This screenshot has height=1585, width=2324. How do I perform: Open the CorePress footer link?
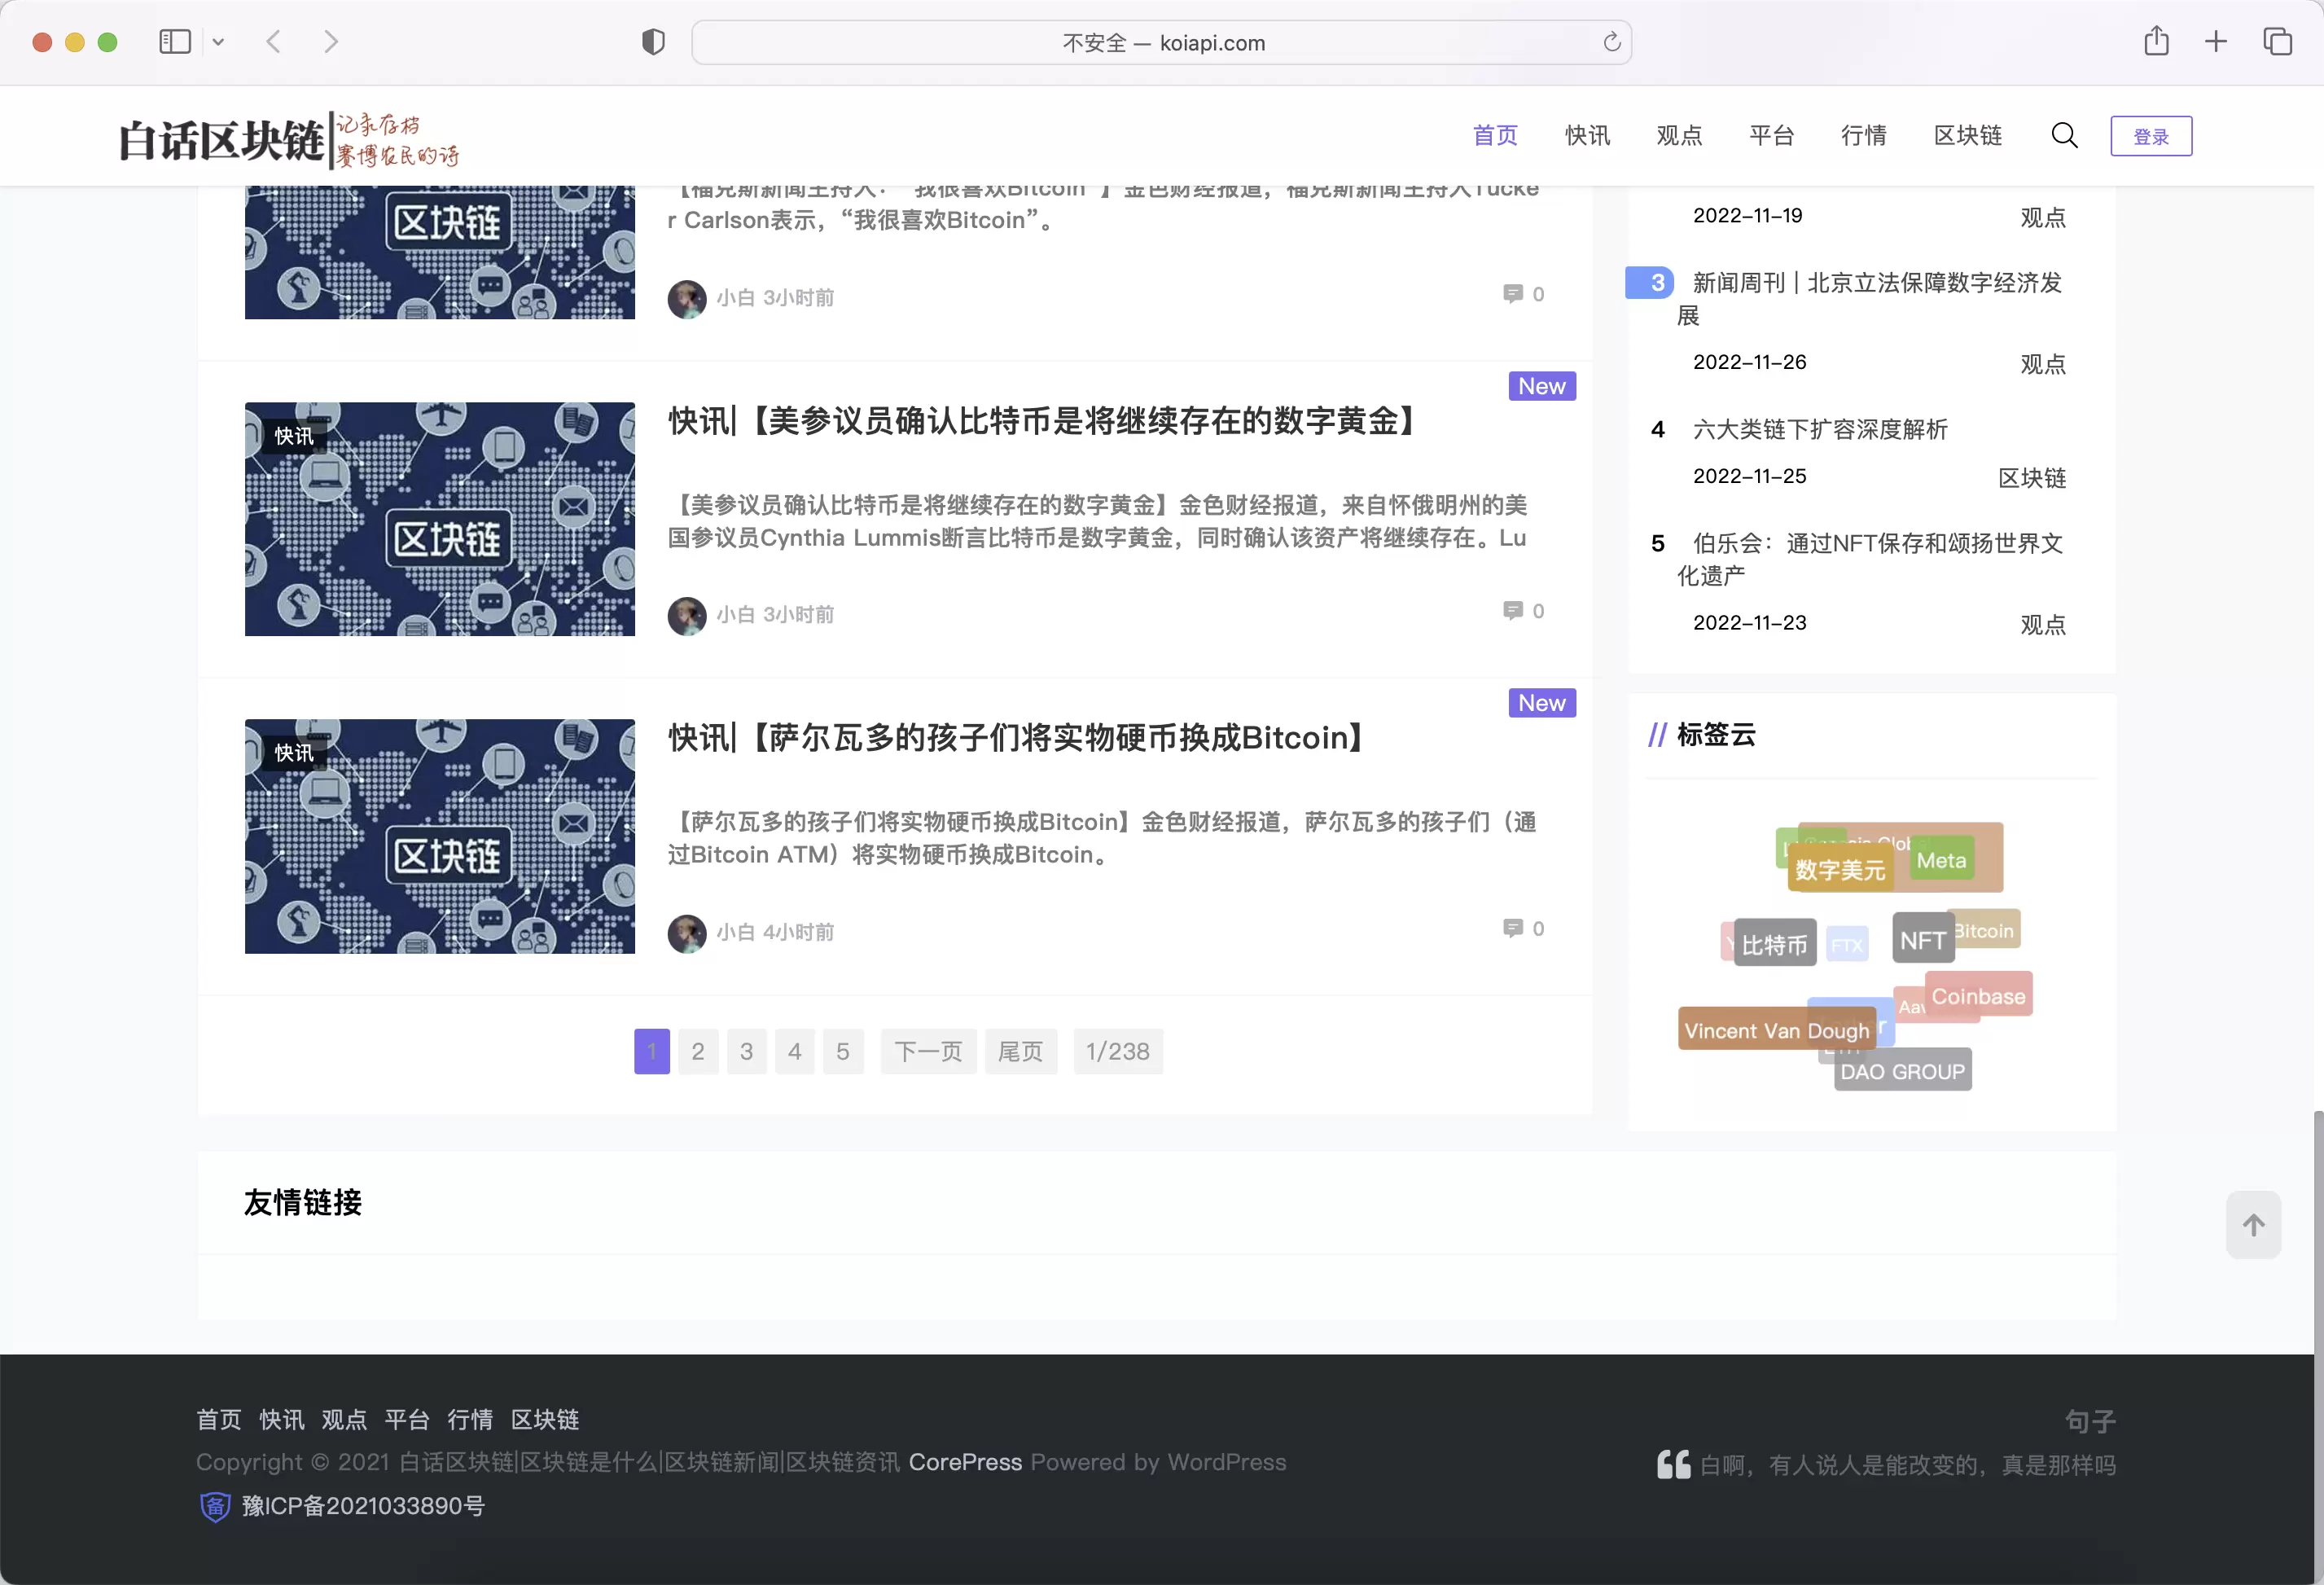coord(965,1463)
